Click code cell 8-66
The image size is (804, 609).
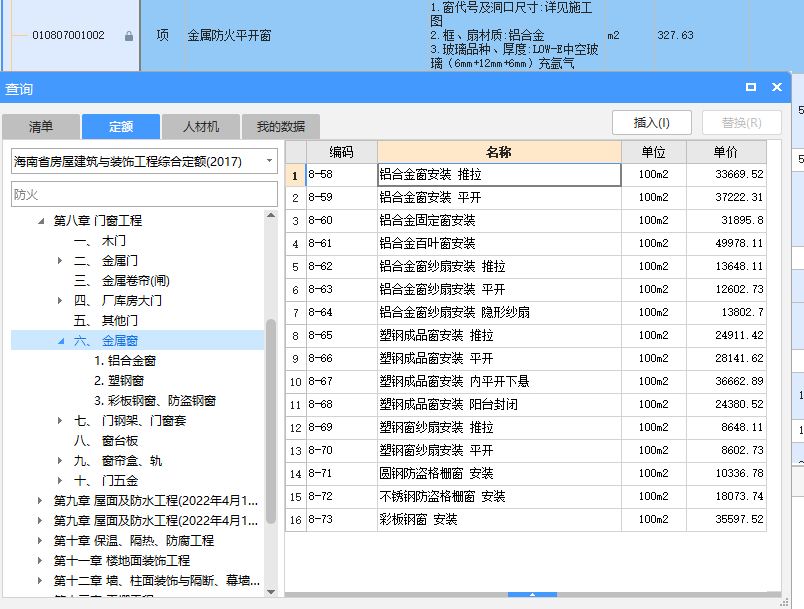pyautogui.click(x=341, y=358)
